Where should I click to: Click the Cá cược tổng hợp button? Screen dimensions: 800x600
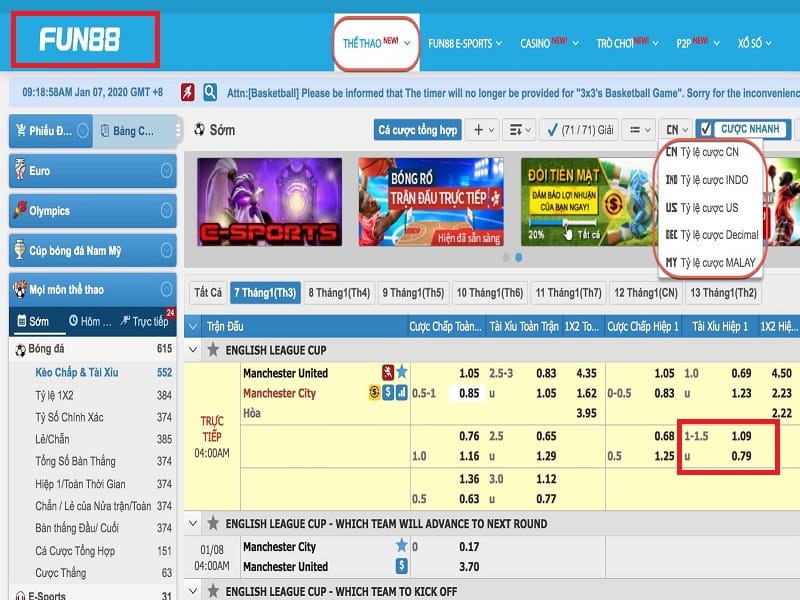(418, 130)
